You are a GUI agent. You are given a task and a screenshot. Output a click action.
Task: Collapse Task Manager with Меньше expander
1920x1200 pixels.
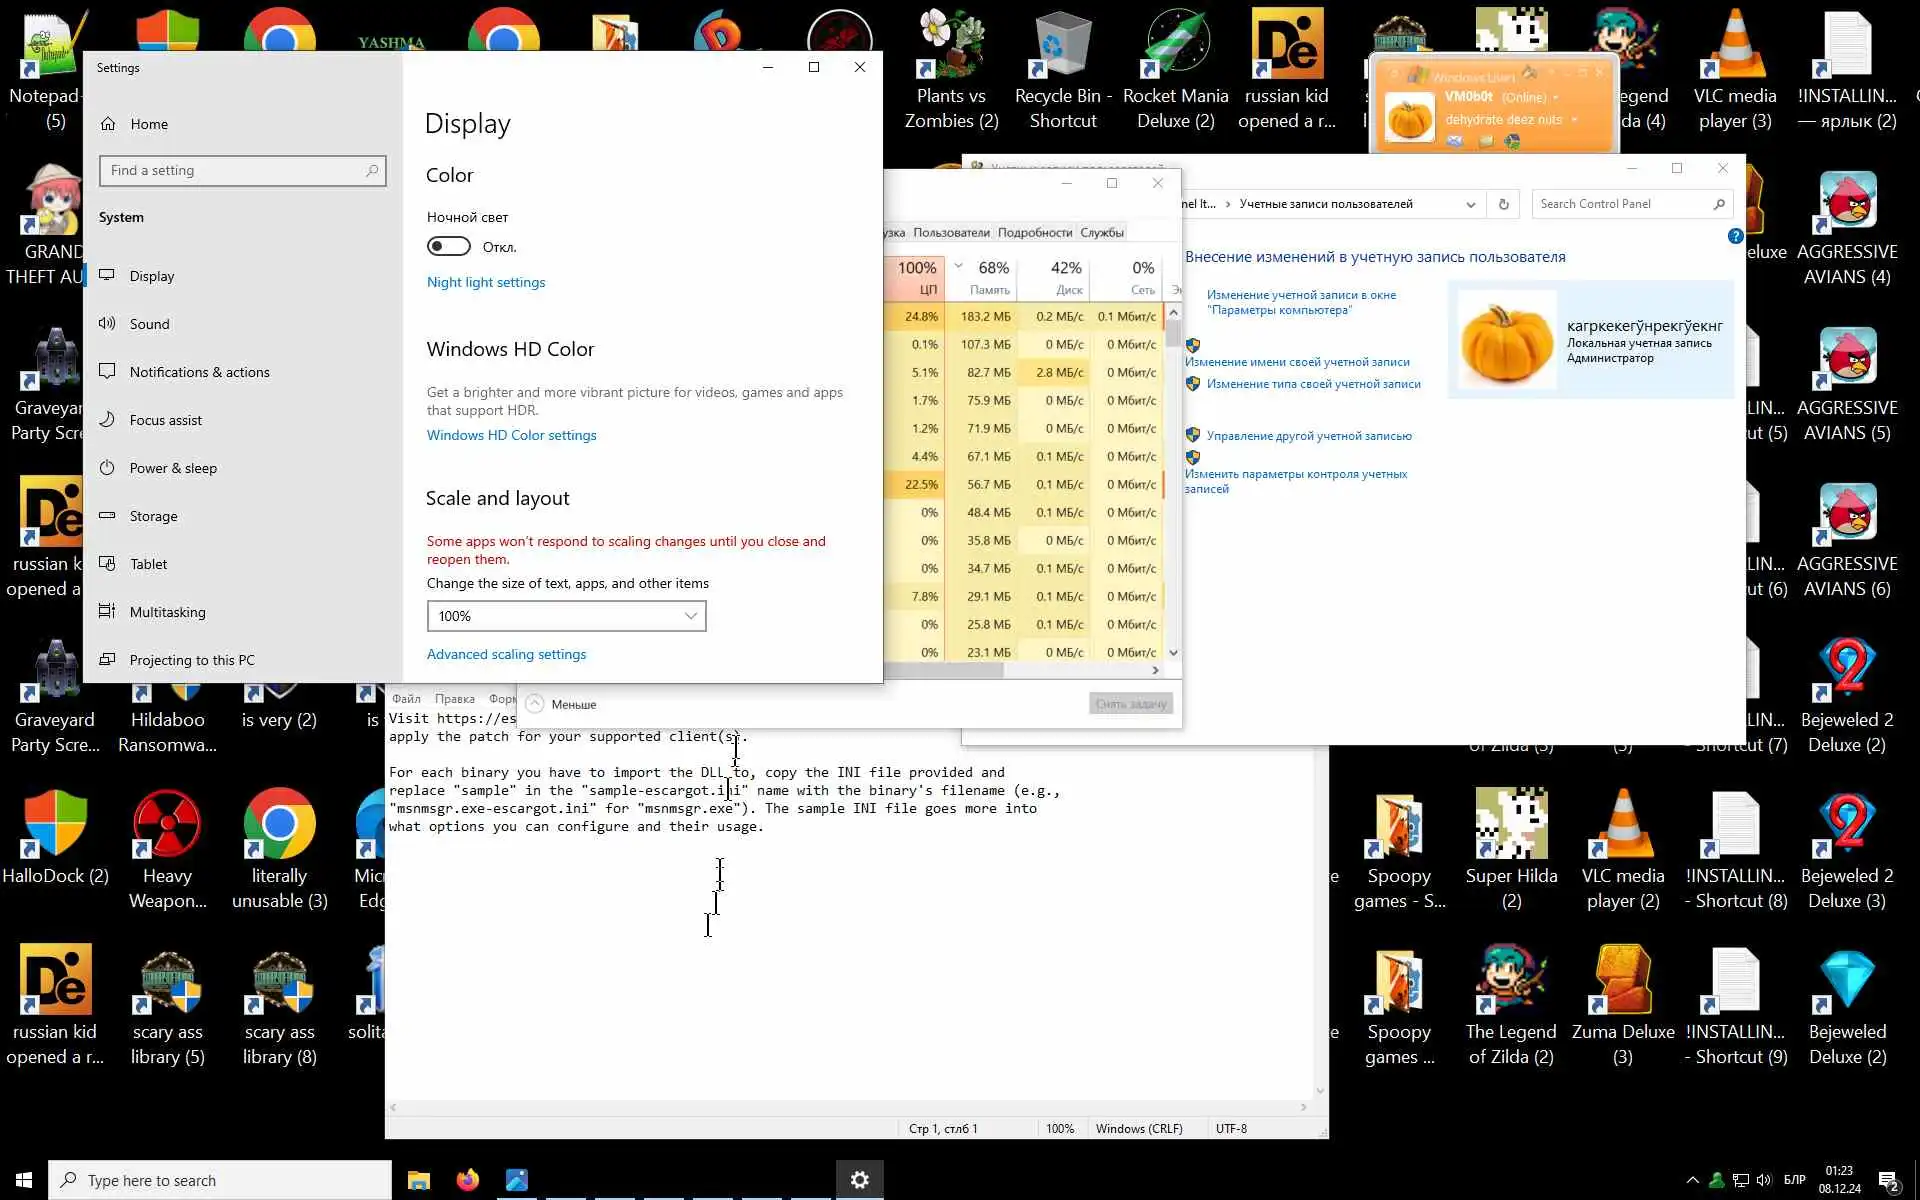pyautogui.click(x=560, y=704)
